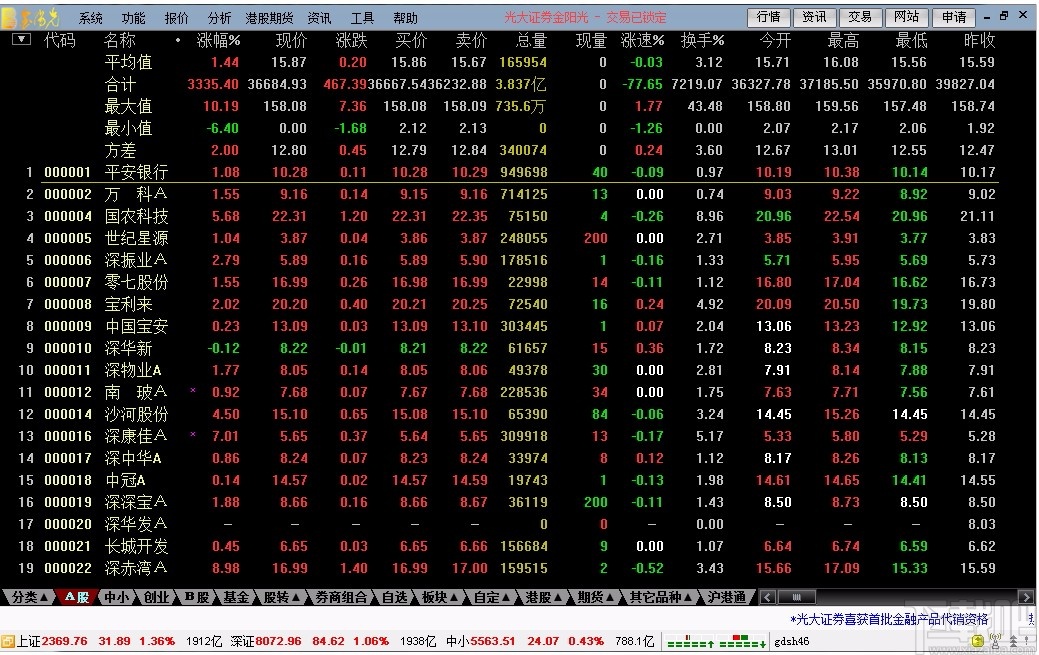Screen dimensions: 1039x655
Task: Switch to the 创业 tab
Action: tap(156, 597)
